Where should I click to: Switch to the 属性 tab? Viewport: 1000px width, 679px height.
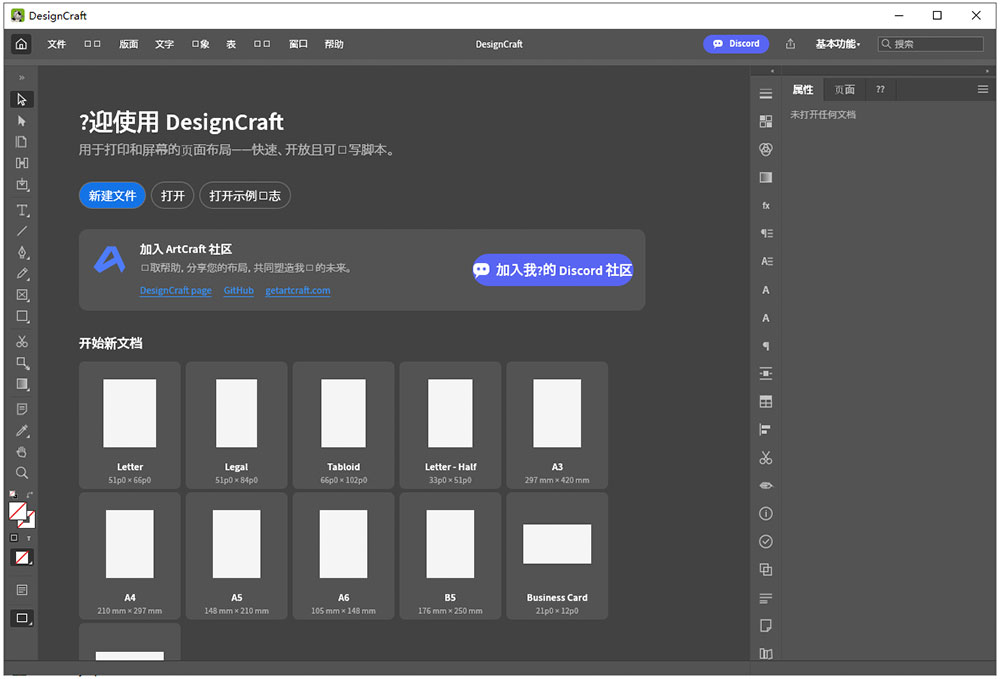pos(802,89)
